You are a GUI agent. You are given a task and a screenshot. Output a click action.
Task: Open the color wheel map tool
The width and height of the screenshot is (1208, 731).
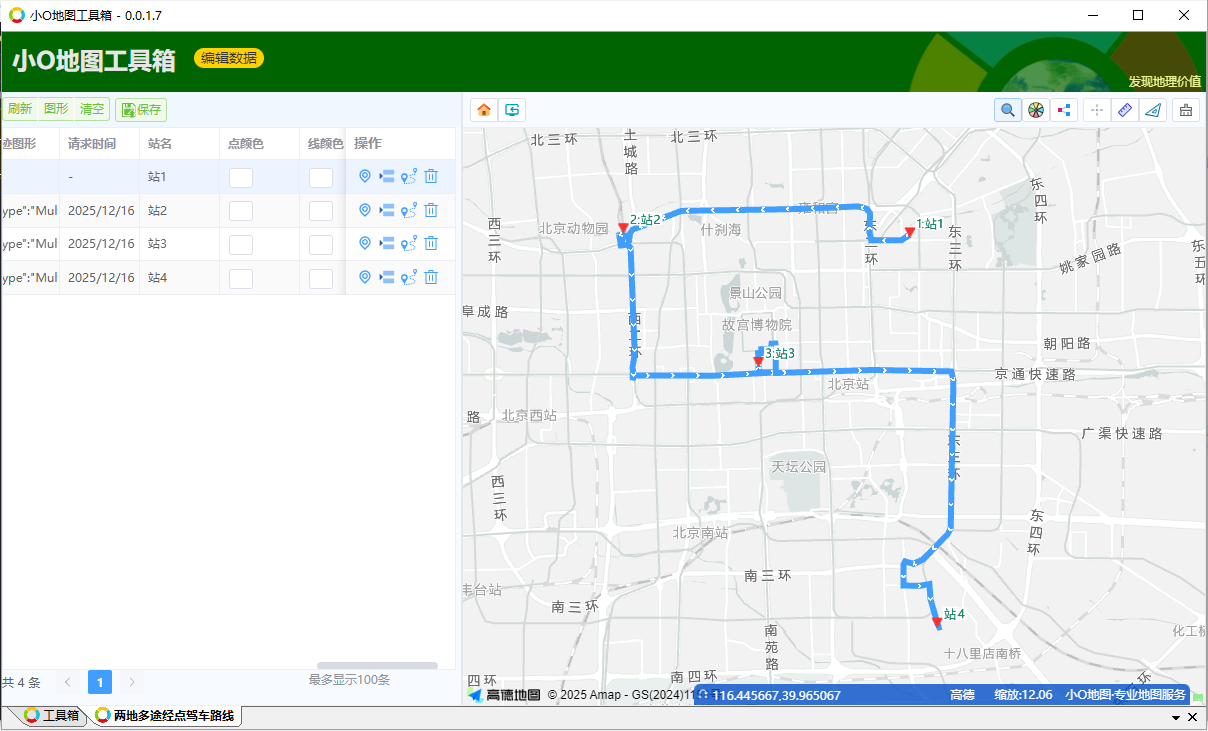click(x=1036, y=110)
